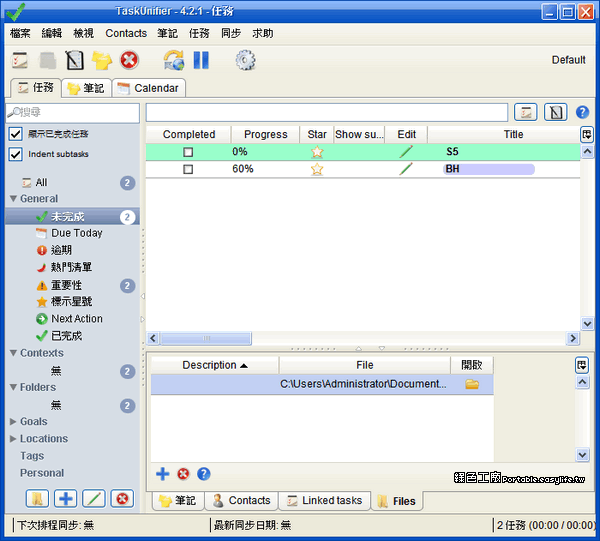This screenshot has width=600, height=541.
Task: Click the red delete button under sidebar
Action: pyautogui.click(x=122, y=499)
